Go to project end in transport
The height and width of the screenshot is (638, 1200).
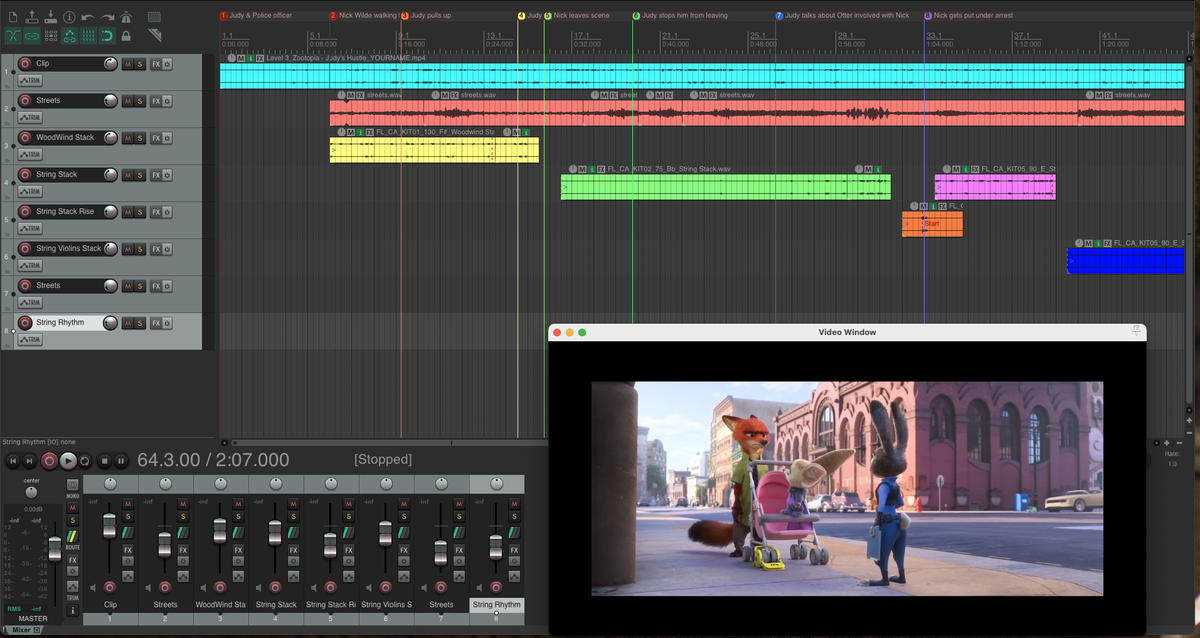click(31, 461)
